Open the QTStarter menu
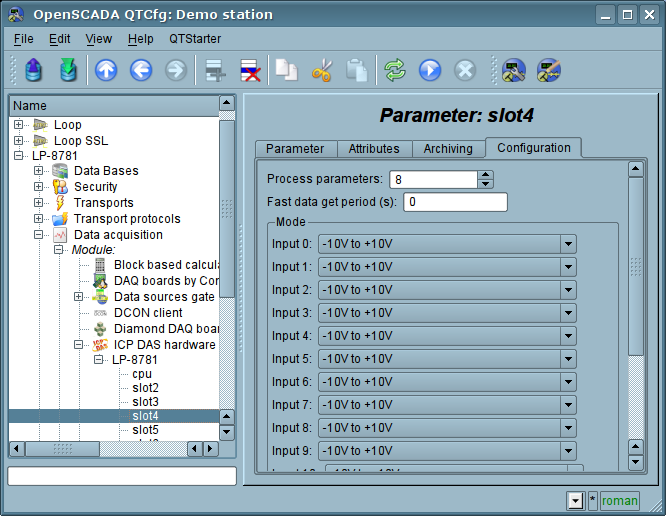This screenshot has height=516, width=666. pos(194,39)
